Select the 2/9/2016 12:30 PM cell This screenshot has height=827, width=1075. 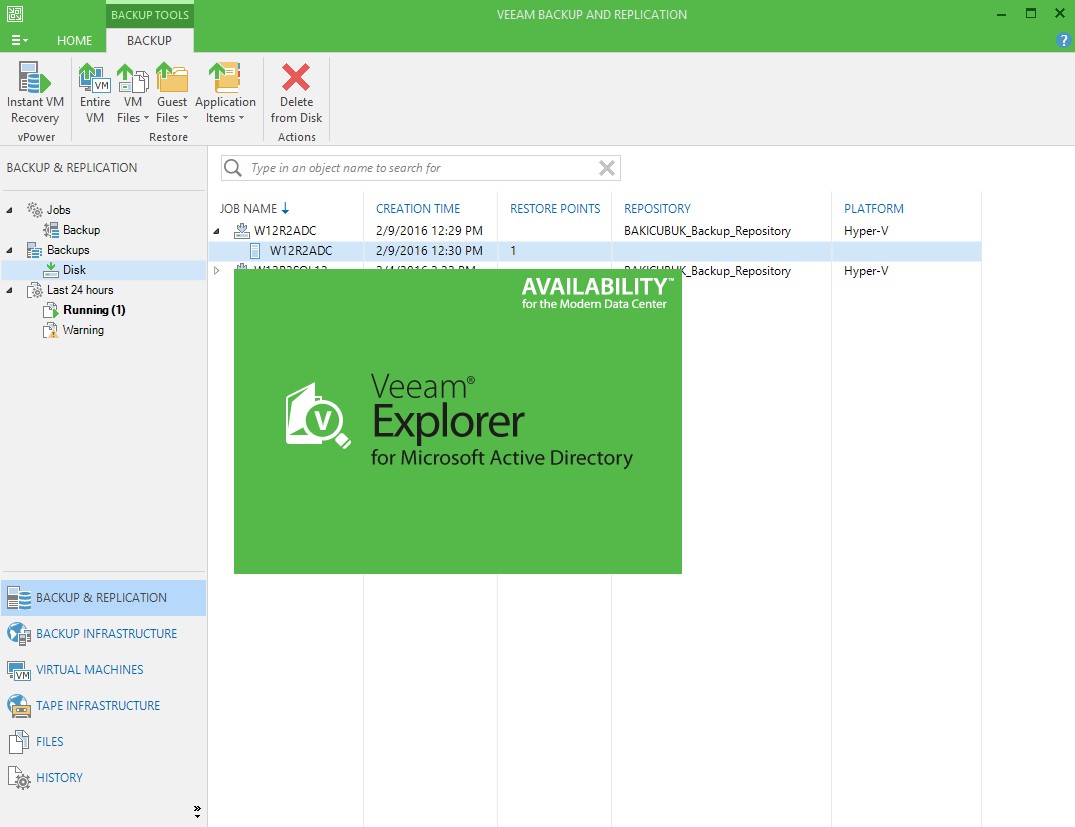point(429,250)
